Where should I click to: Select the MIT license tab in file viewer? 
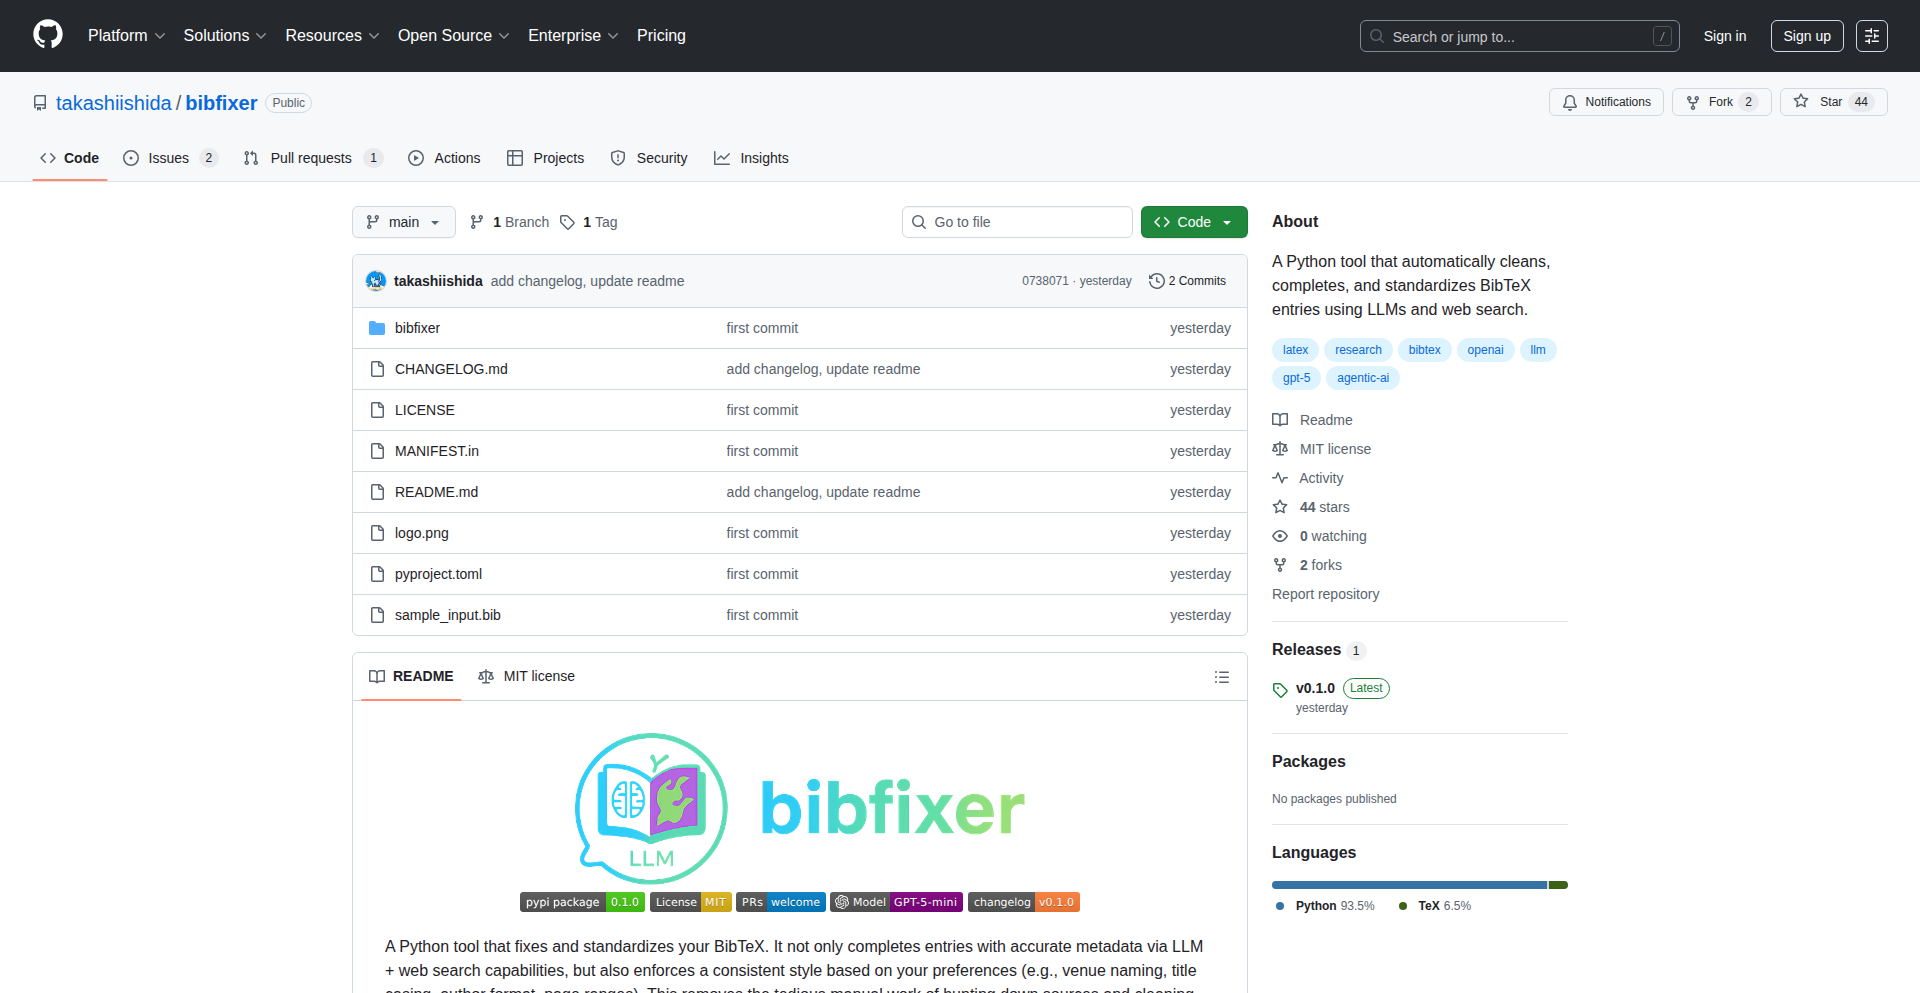point(527,677)
